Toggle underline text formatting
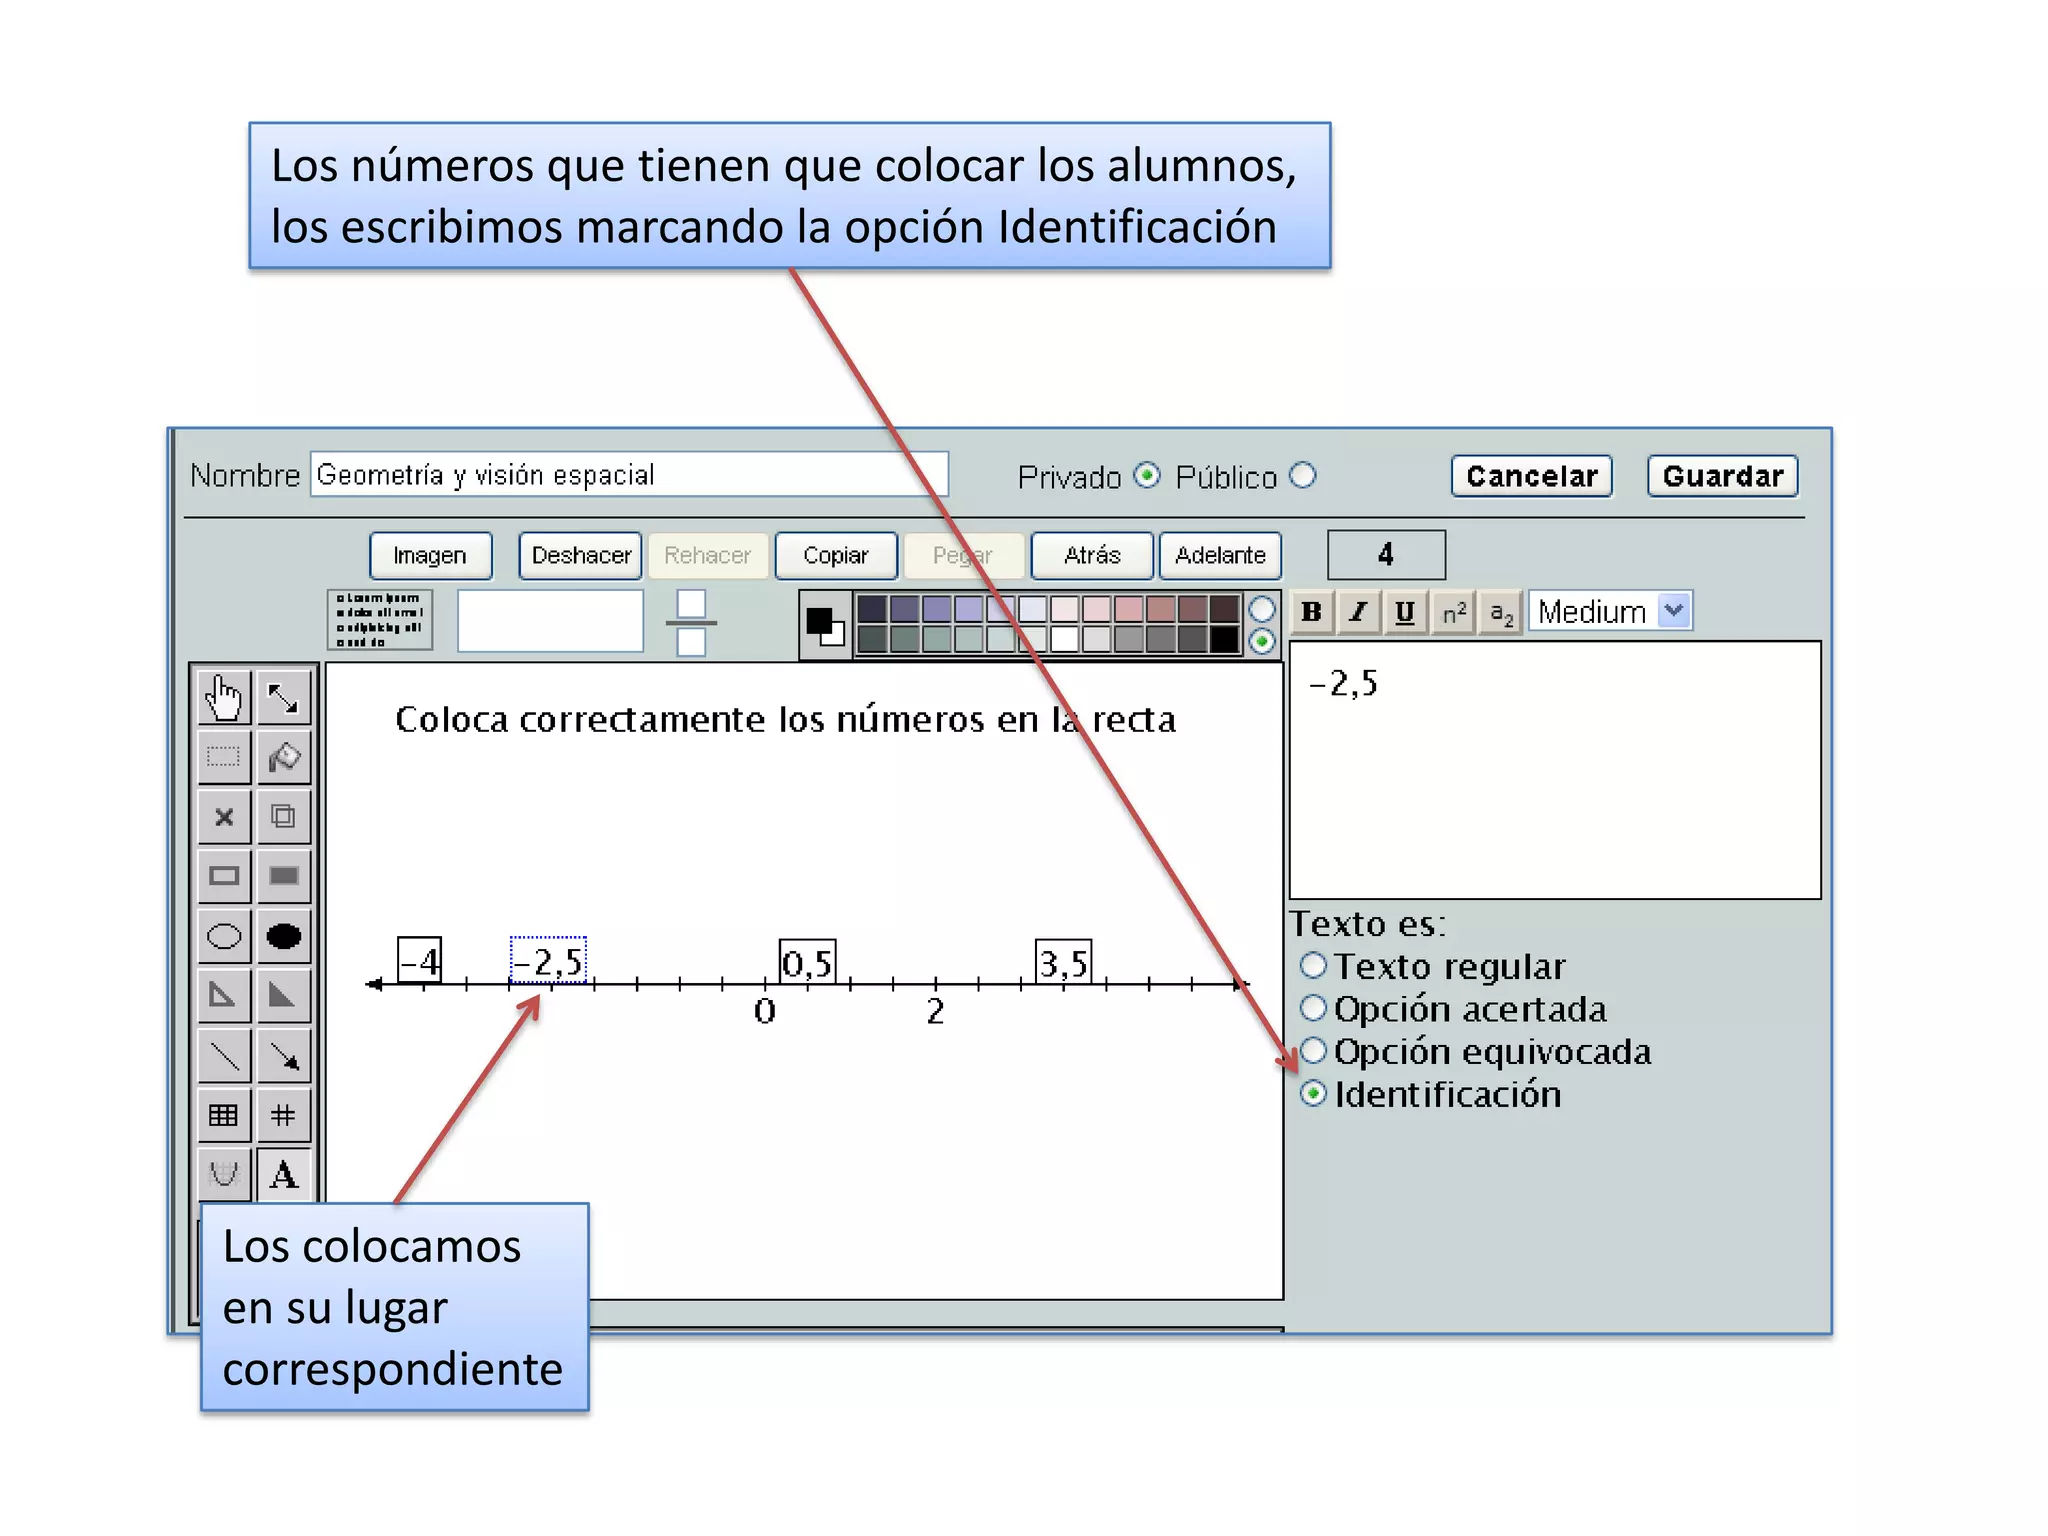 coord(1405,612)
